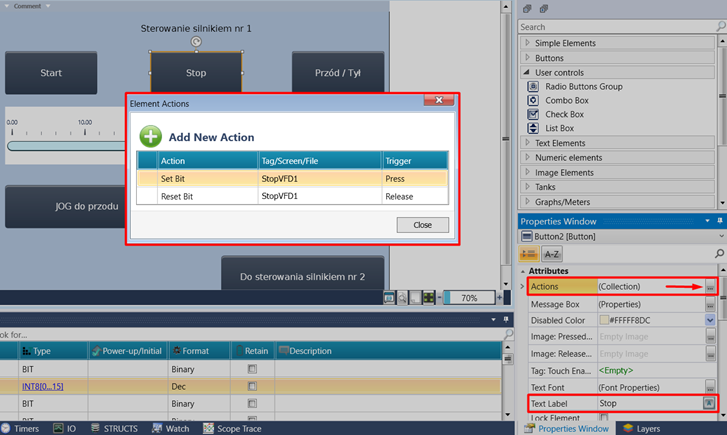Select the List Box control icon
This screenshot has height=435, width=727.
pyautogui.click(x=534, y=129)
